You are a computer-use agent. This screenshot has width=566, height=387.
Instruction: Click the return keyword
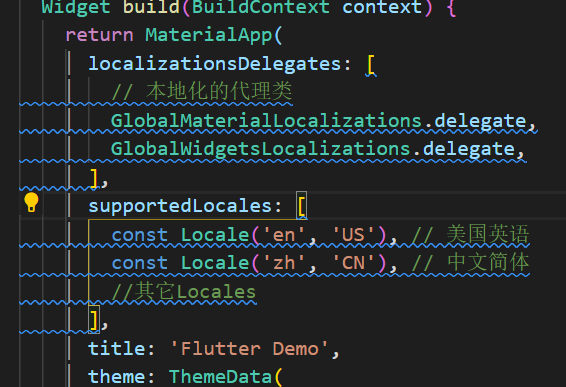coord(99,35)
